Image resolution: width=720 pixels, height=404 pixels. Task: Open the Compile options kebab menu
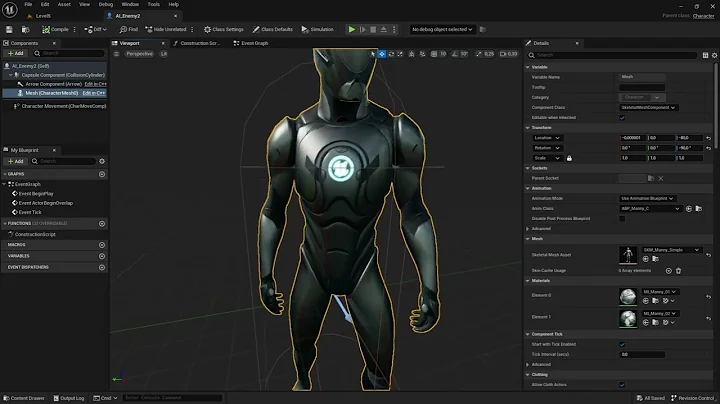[x=74, y=29]
